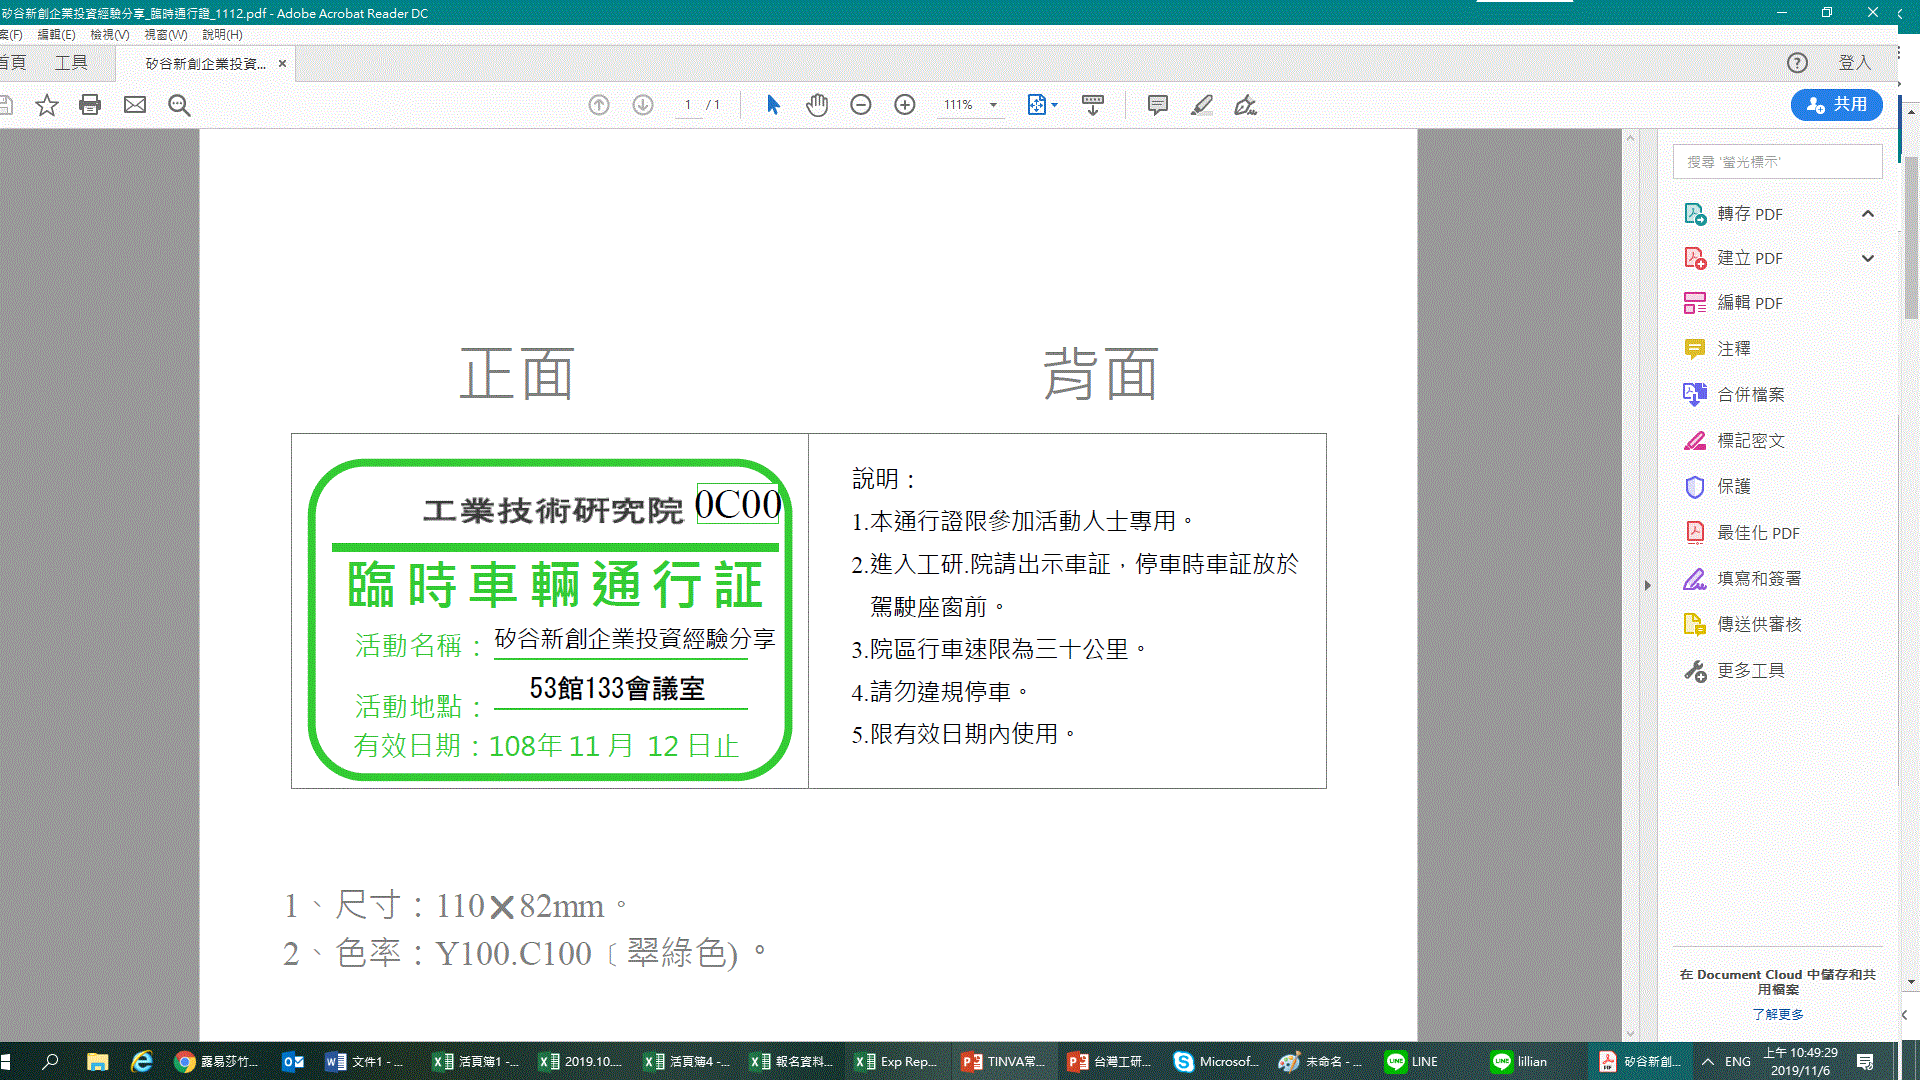1920x1080 pixels.
Task: Go to previous page arrow
Action: [599, 105]
